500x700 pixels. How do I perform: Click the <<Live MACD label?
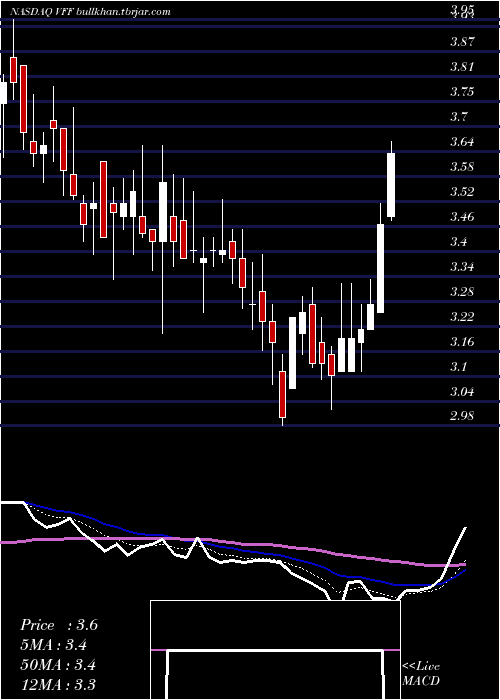(421, 674)
